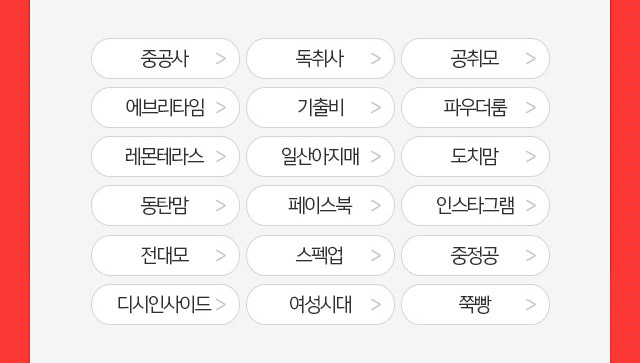Click the chevron on 스펙업

coord(376,256)
